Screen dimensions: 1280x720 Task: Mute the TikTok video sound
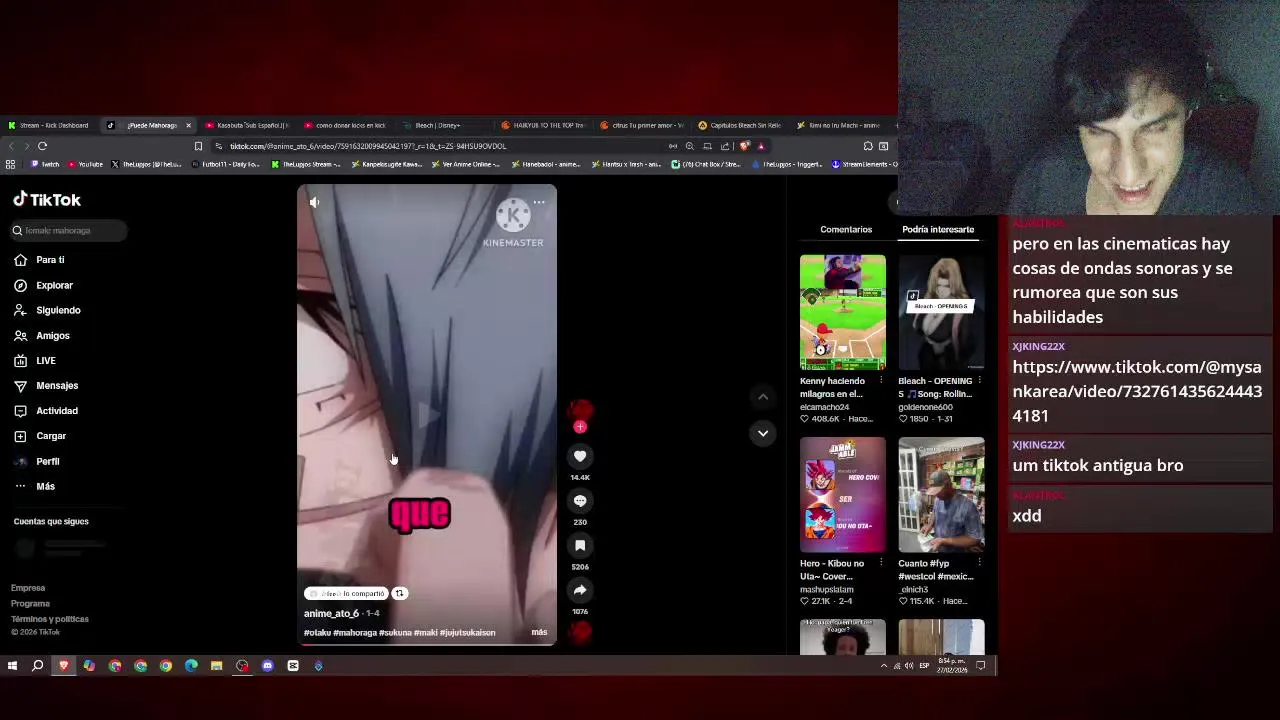(314, 202)
